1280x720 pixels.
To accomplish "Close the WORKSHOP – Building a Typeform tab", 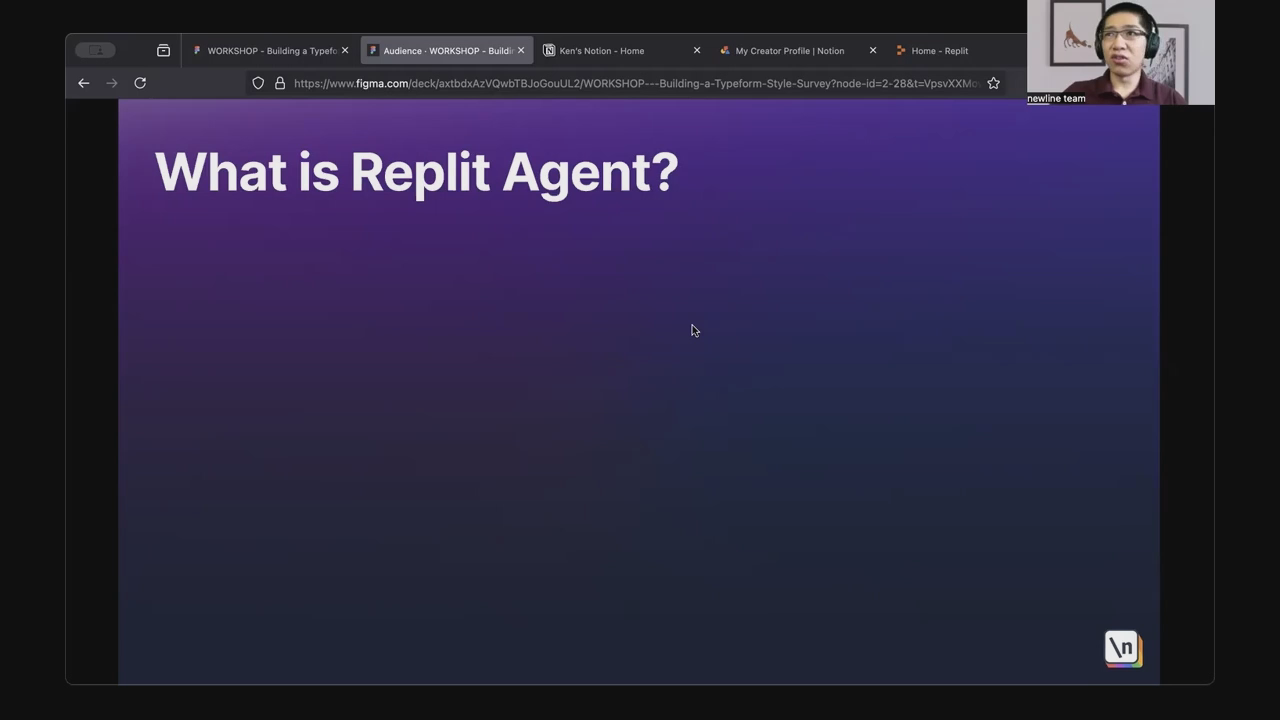I will [x=345, y=50].
